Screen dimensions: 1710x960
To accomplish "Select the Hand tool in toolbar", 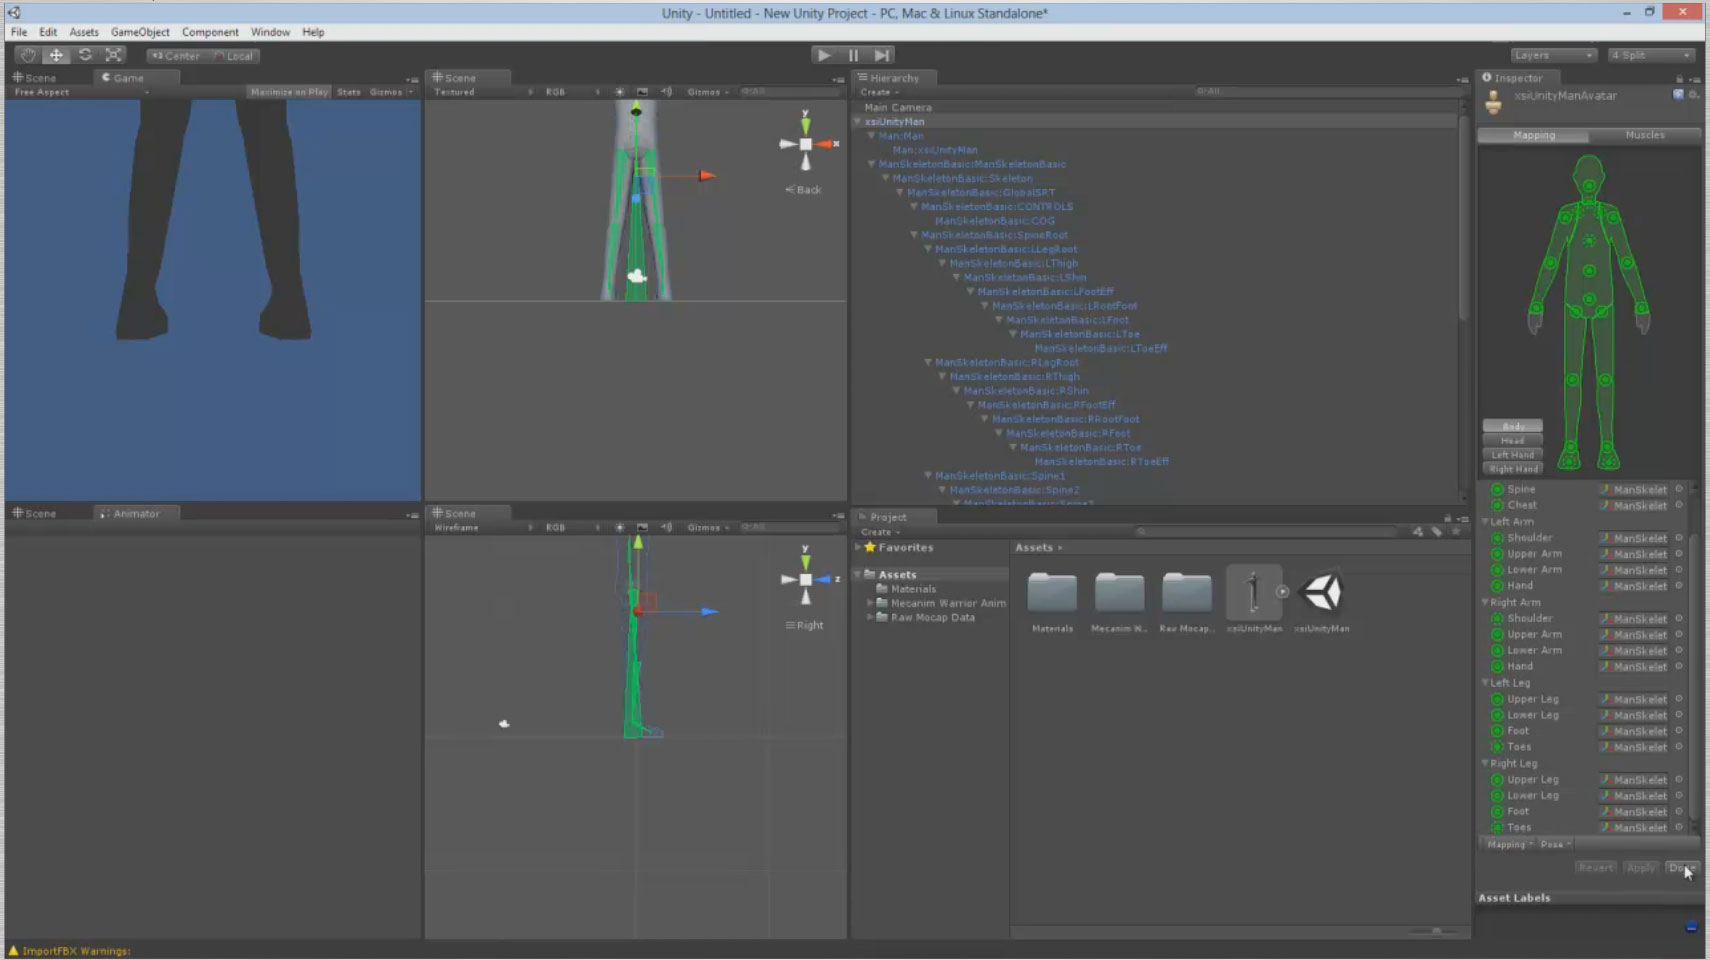I will pyautogui.click(x=28, y=55).
